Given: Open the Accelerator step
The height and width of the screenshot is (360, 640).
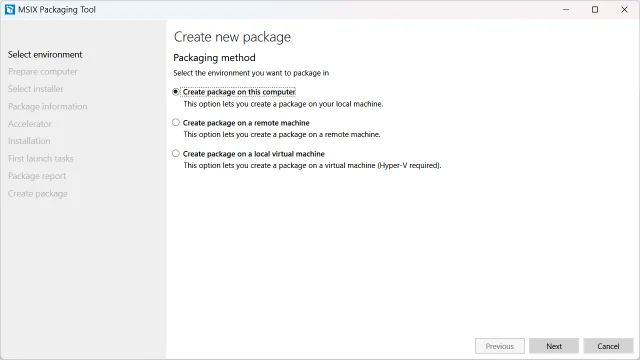Looking at the screenshot, I should (x=29, y=124).
